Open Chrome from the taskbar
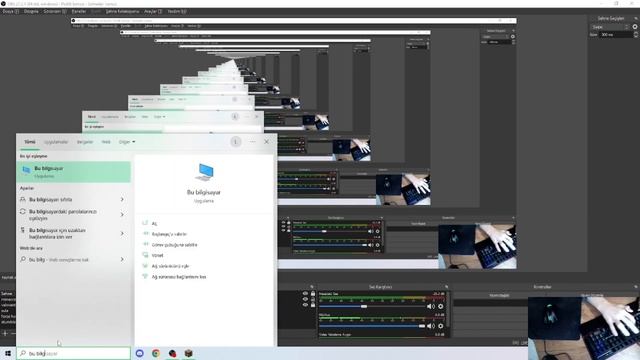Image resolution: width=640 pixels, height=360 pixels. click(x=156, y=353)
